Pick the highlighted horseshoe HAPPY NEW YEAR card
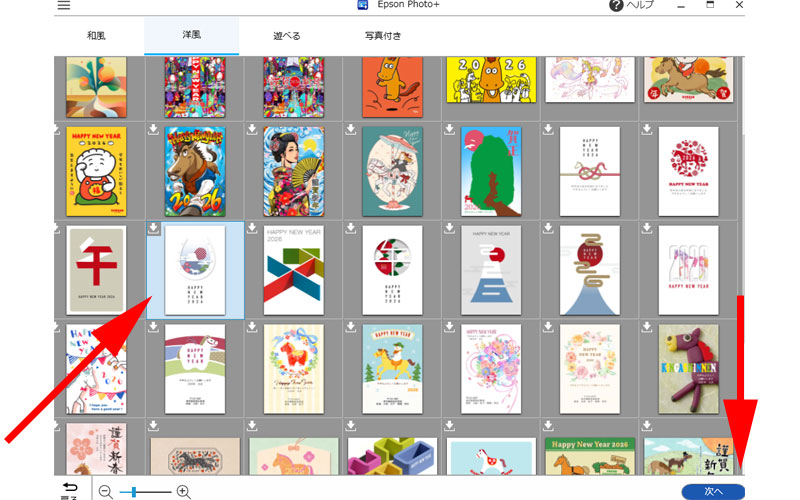This screenshot has height=500, width=800. click(x=195, y=270)
